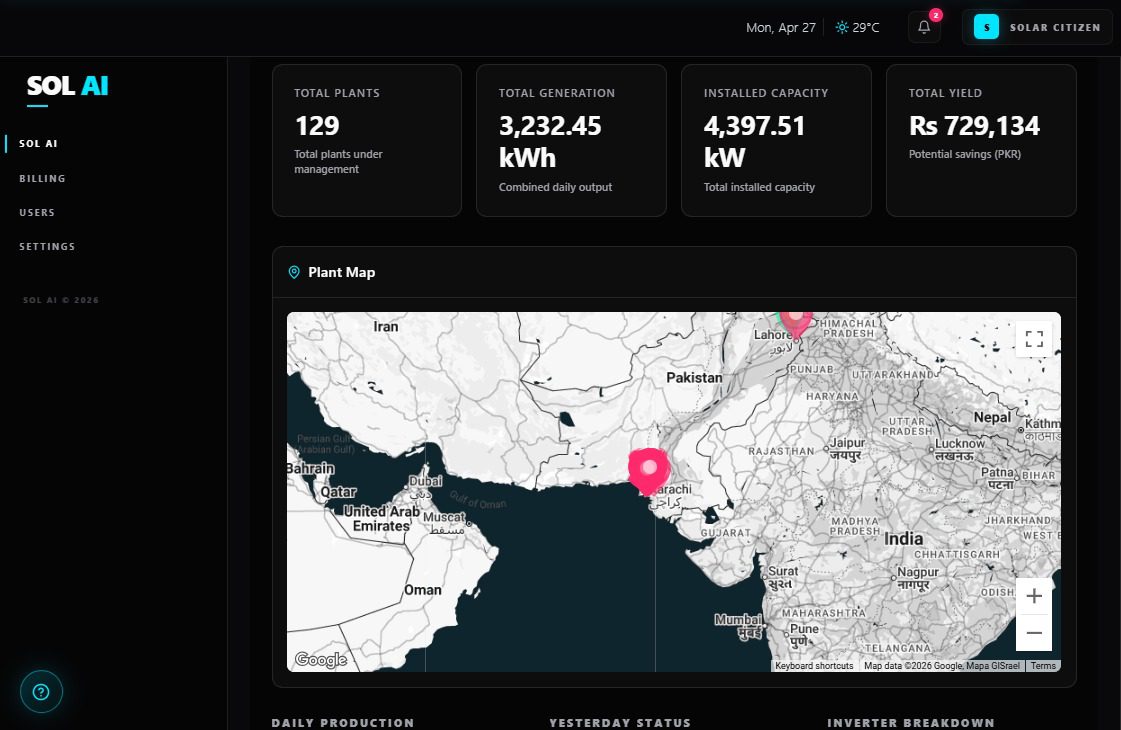Click SOL AI © 2026 footer text
The height and width of the screenshot is (730, 1121).
click(61, 300)
